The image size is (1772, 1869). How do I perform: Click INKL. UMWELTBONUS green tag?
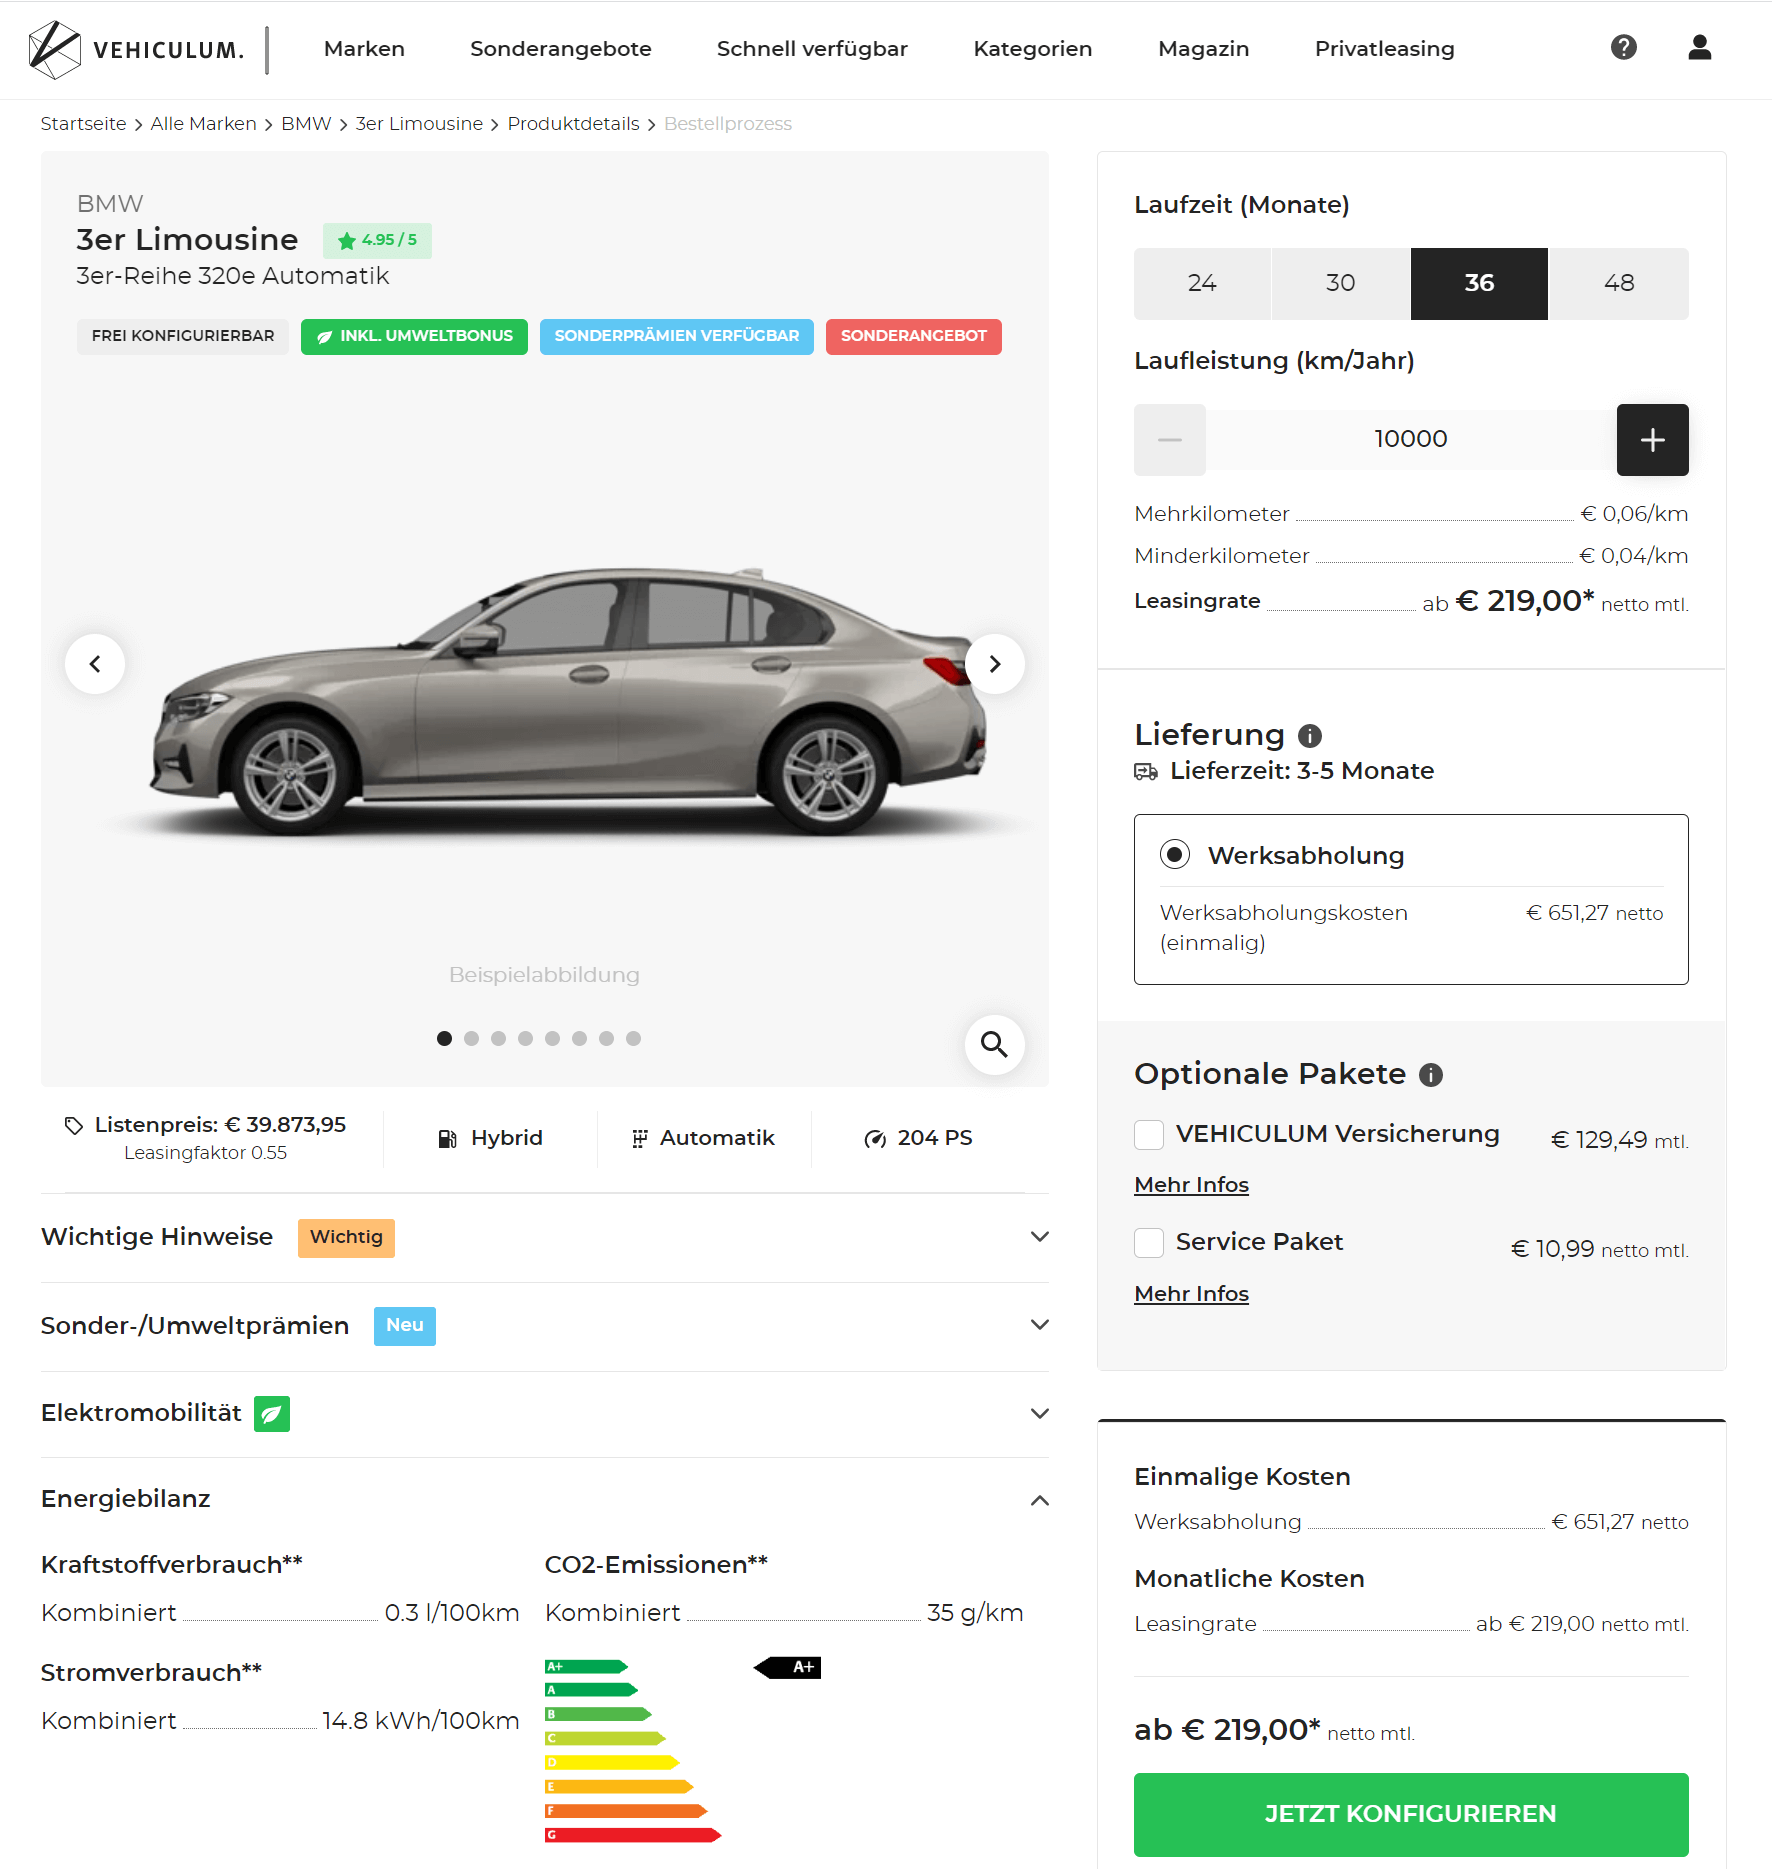(414, 337)
